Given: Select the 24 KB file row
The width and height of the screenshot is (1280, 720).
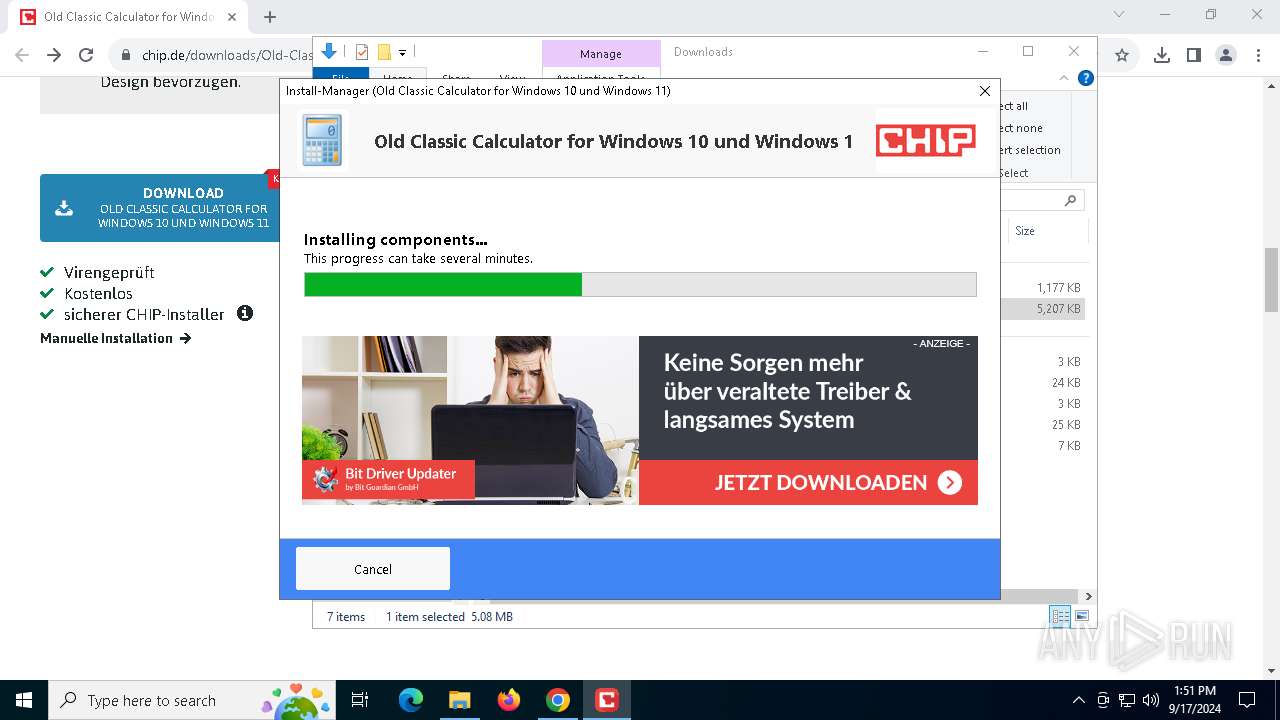Looking at the screenshot, I should (x=1043, y=383).
